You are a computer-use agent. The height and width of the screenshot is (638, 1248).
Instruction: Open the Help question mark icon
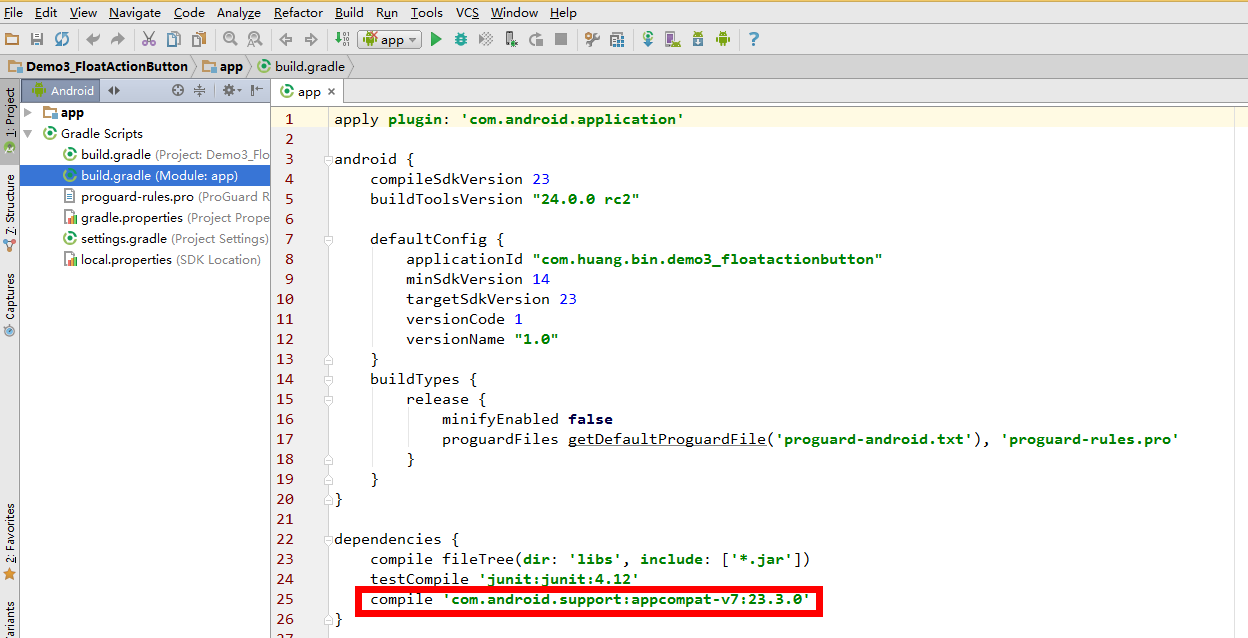753,39
